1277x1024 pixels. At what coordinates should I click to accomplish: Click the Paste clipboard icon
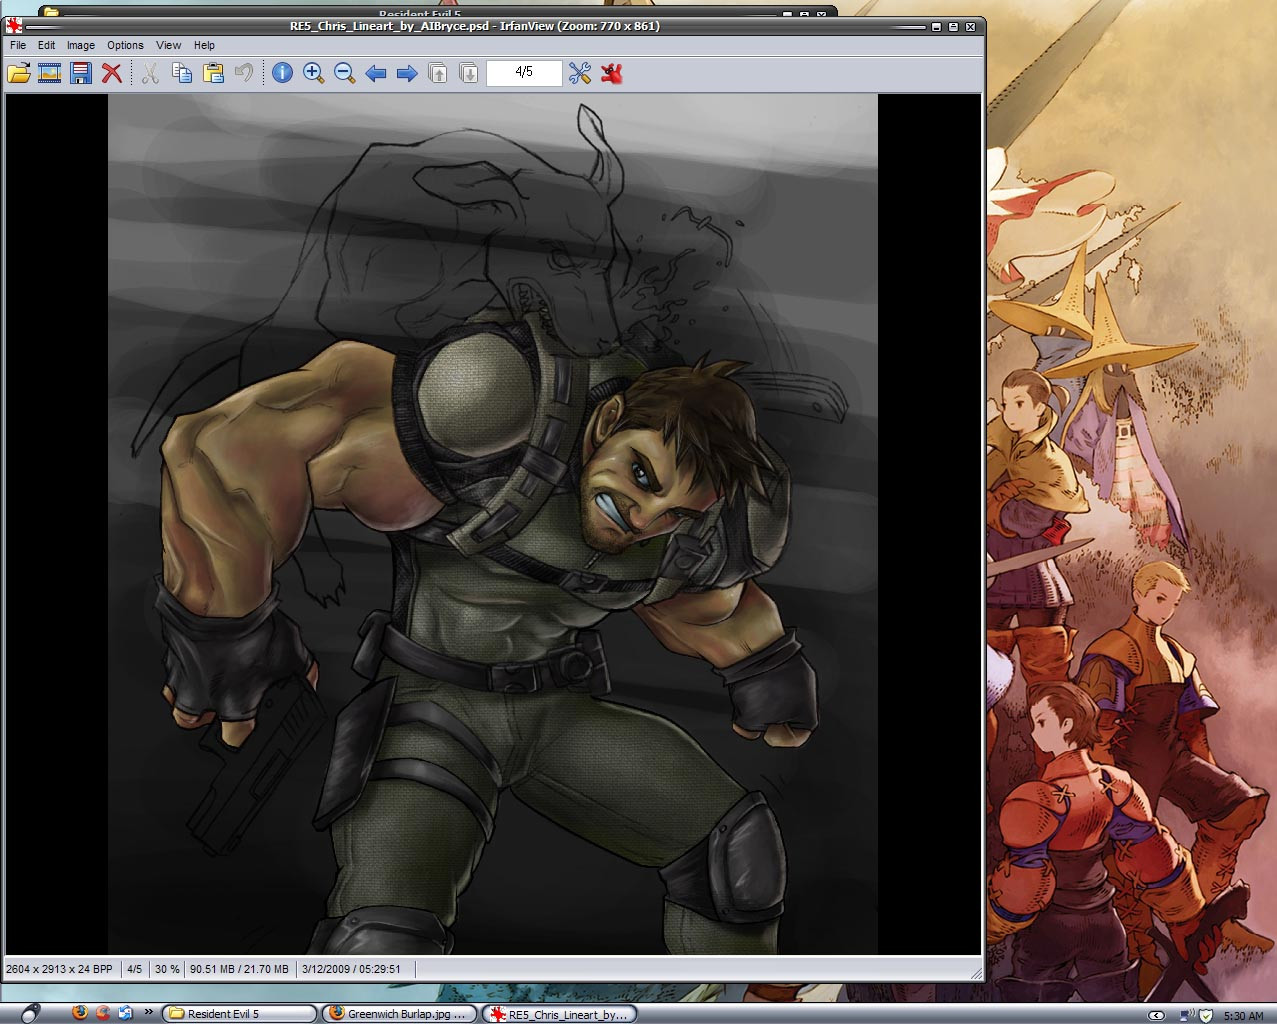coord(213,73)
